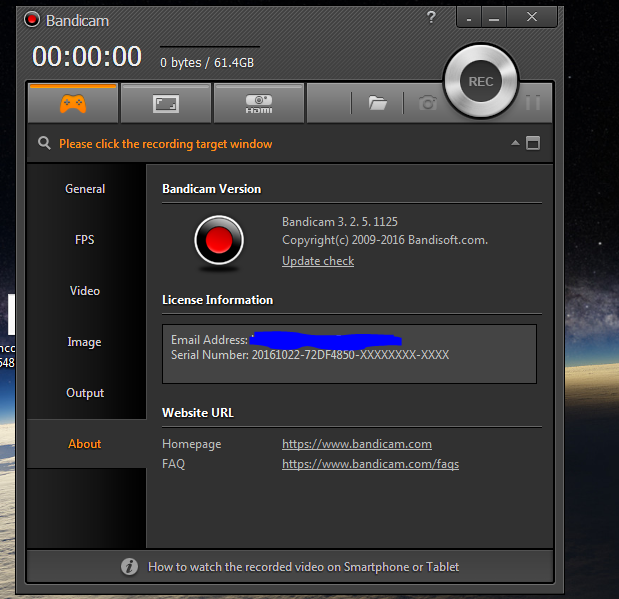Click the 00:00:00 recording timer
This screenshot has width=619, height=599.
tap(86, 56)
